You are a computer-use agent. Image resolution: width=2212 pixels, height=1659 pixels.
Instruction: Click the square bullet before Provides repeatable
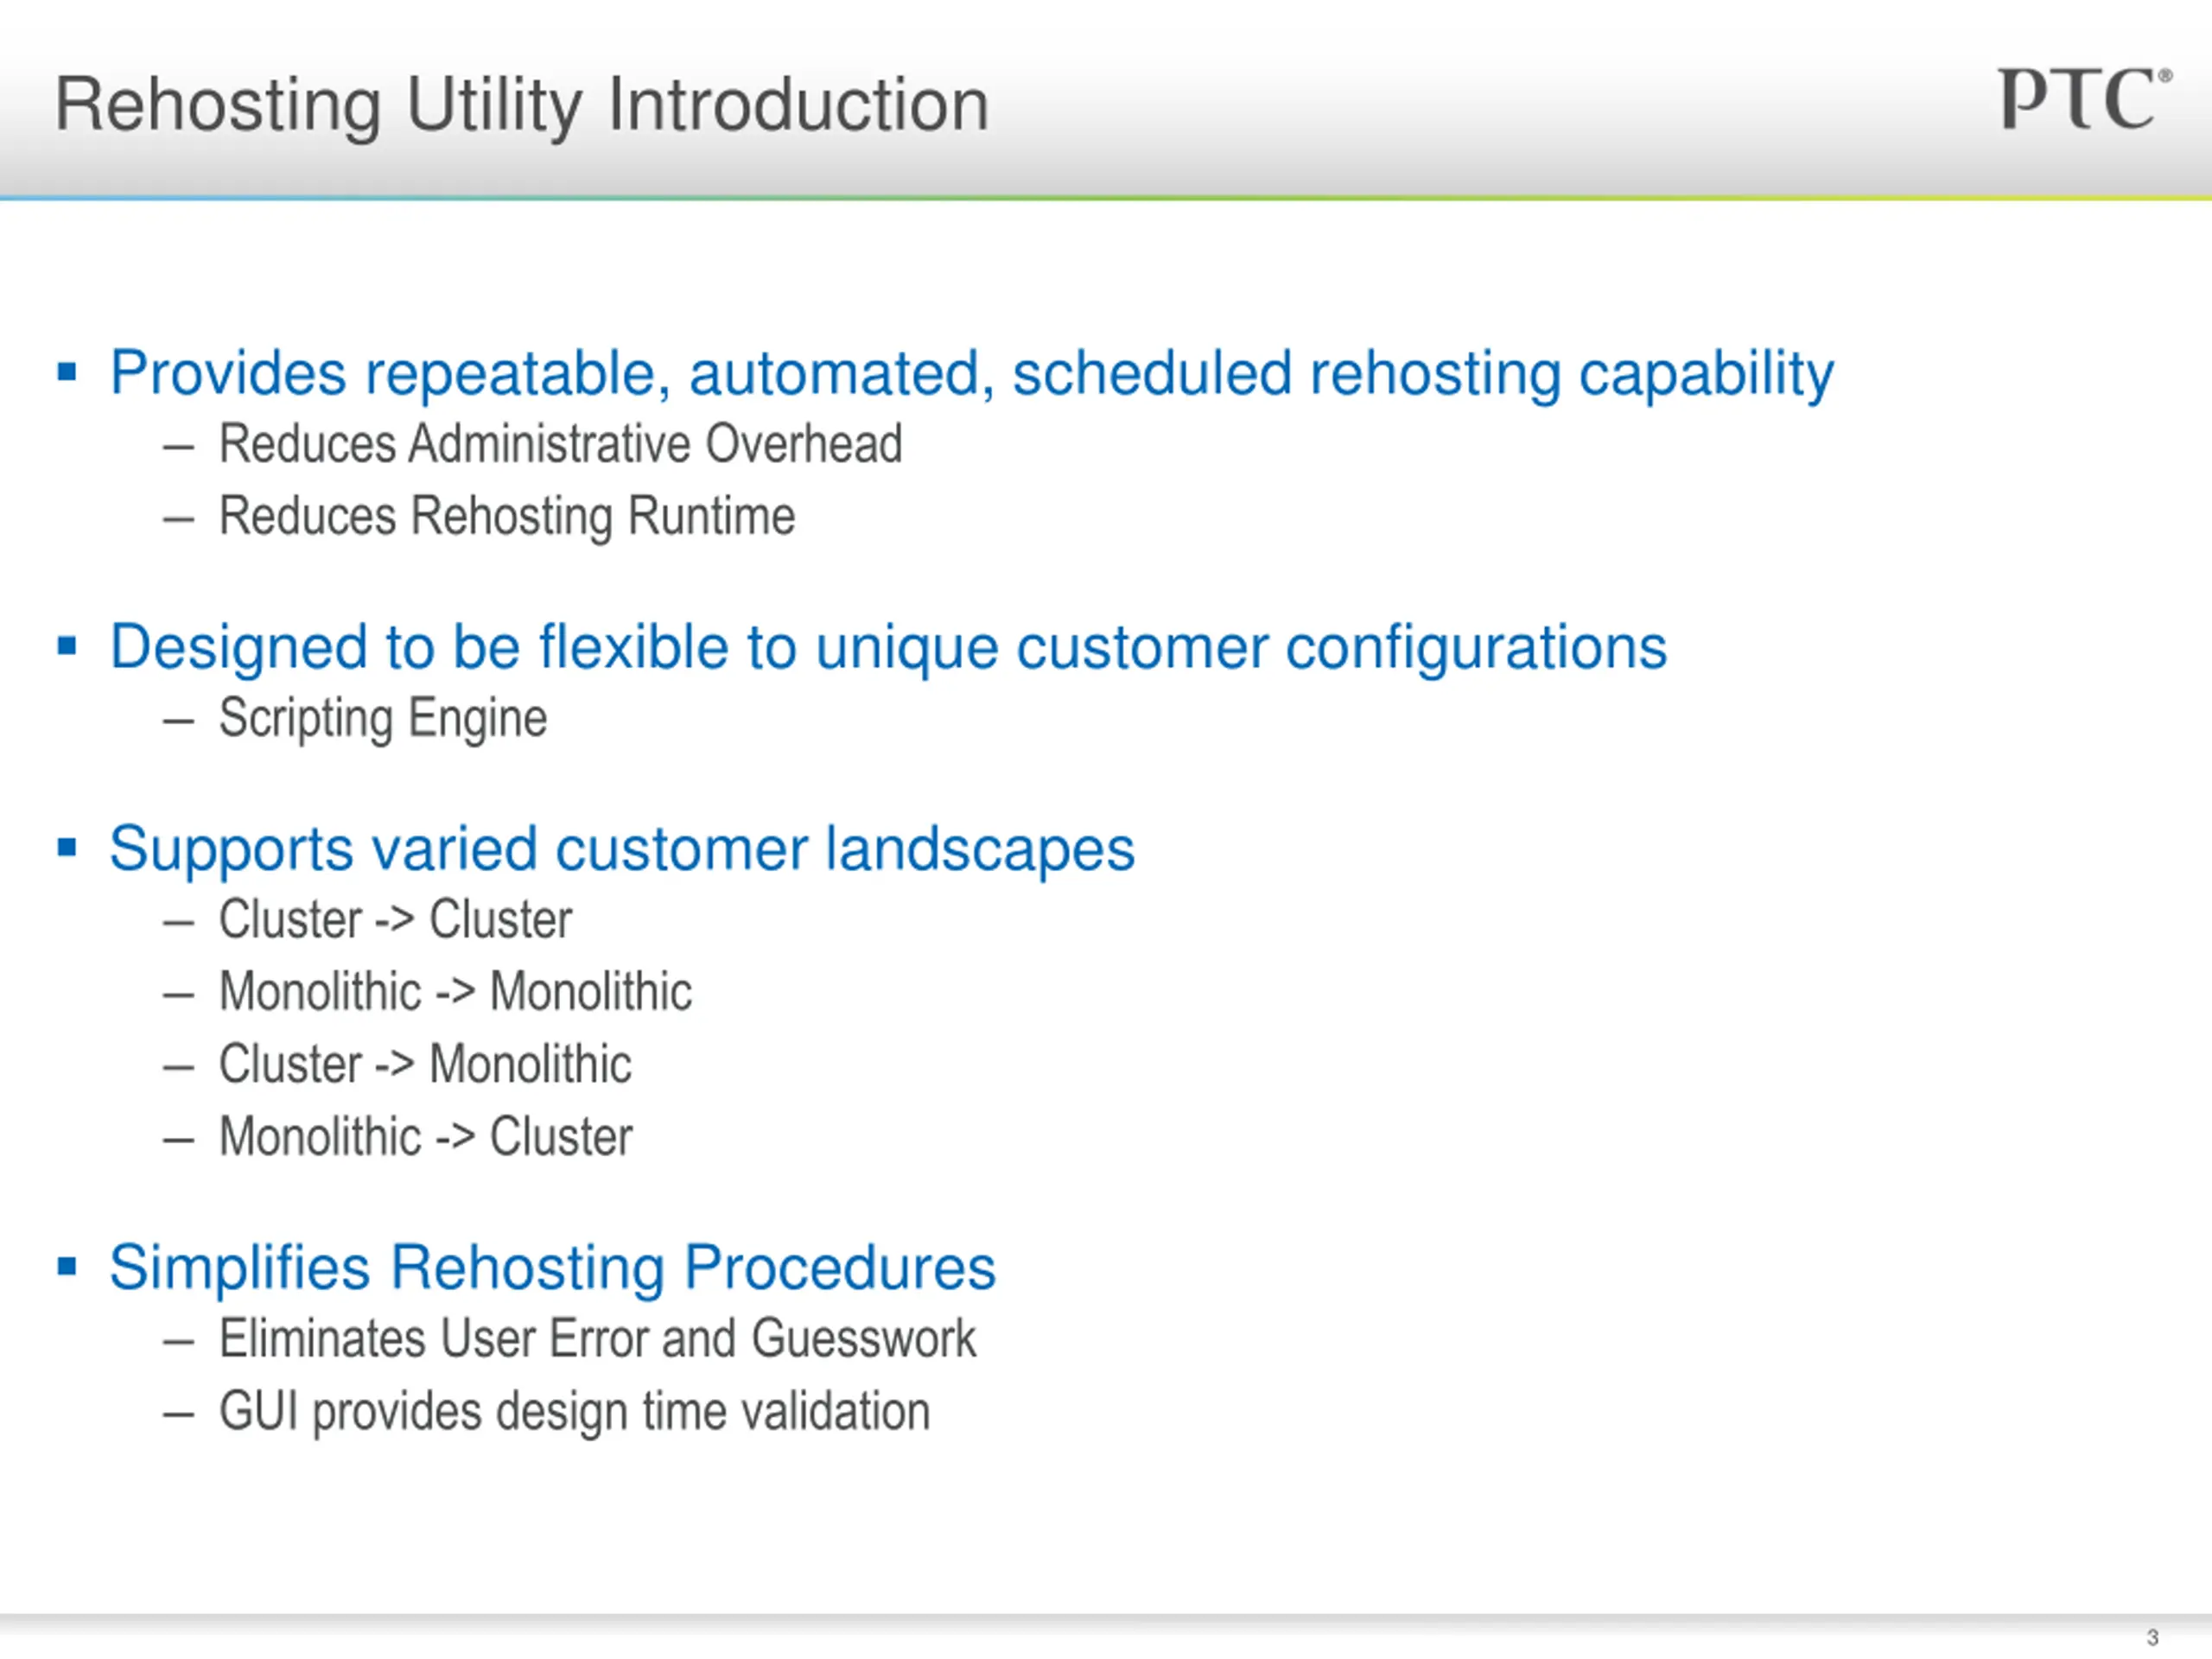click(x=67, y=373)
